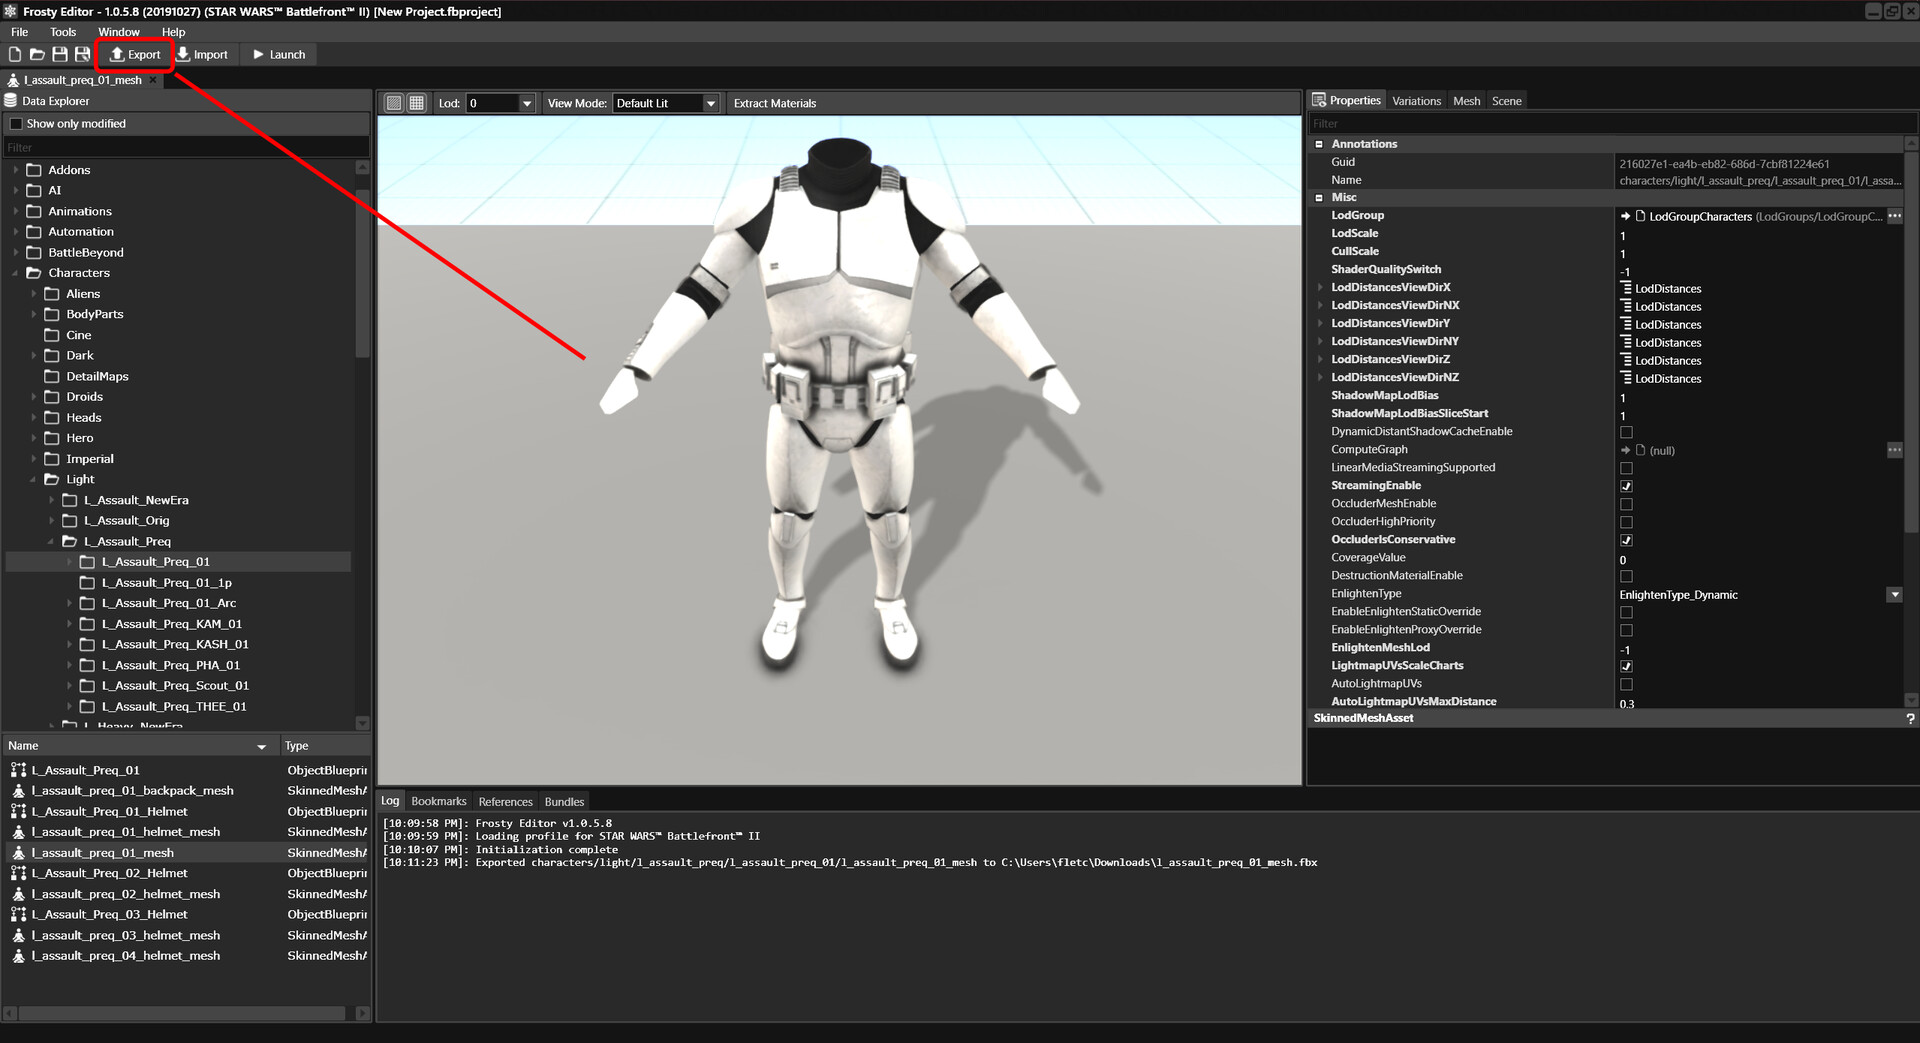
Task: Collapse the Annotations section
Action: [x=1319, y=144]
